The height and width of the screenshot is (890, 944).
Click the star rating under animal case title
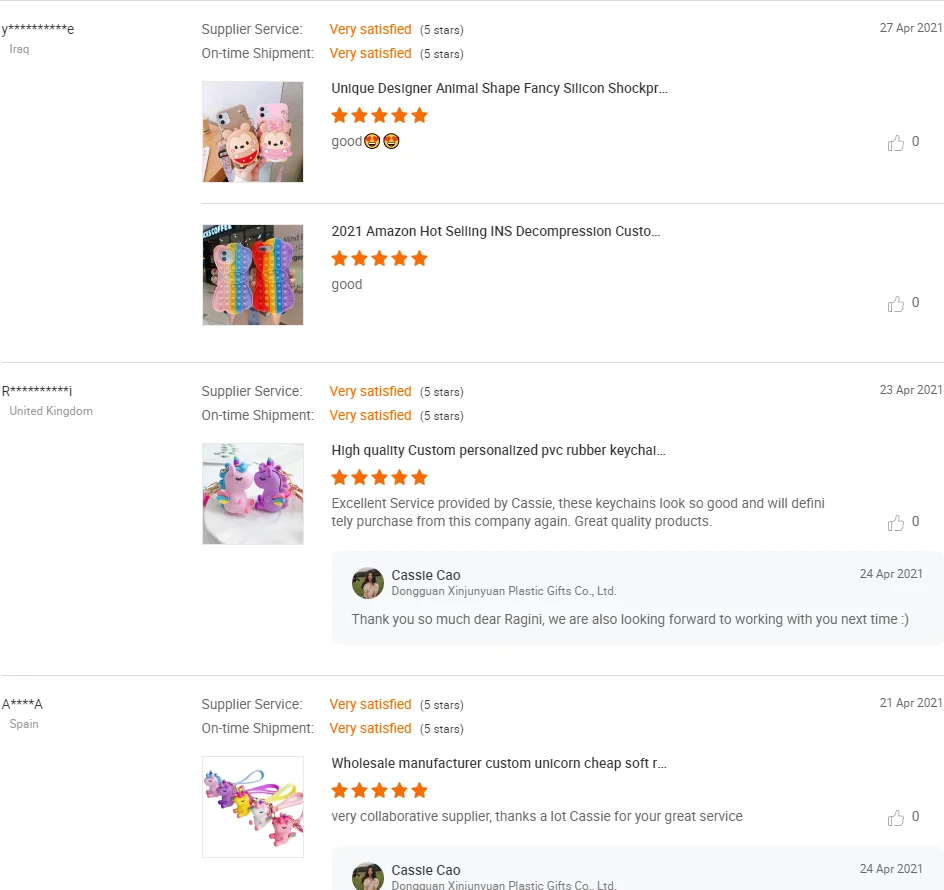pyautogui.click(x=379, y=115)
